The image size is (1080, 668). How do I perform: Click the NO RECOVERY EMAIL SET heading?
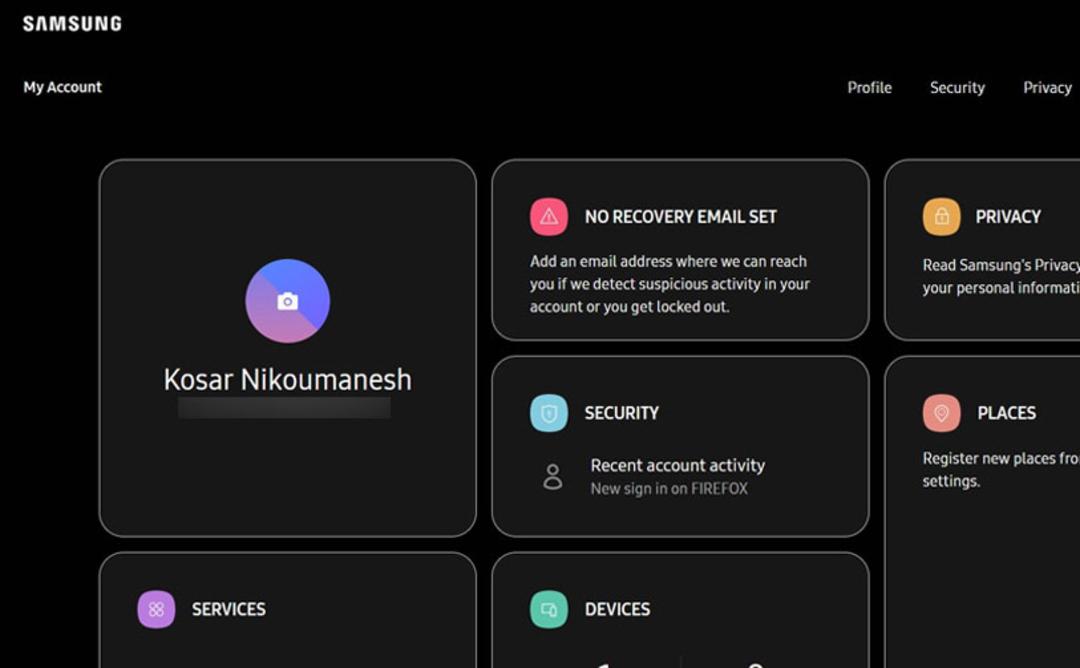[681, 217]
